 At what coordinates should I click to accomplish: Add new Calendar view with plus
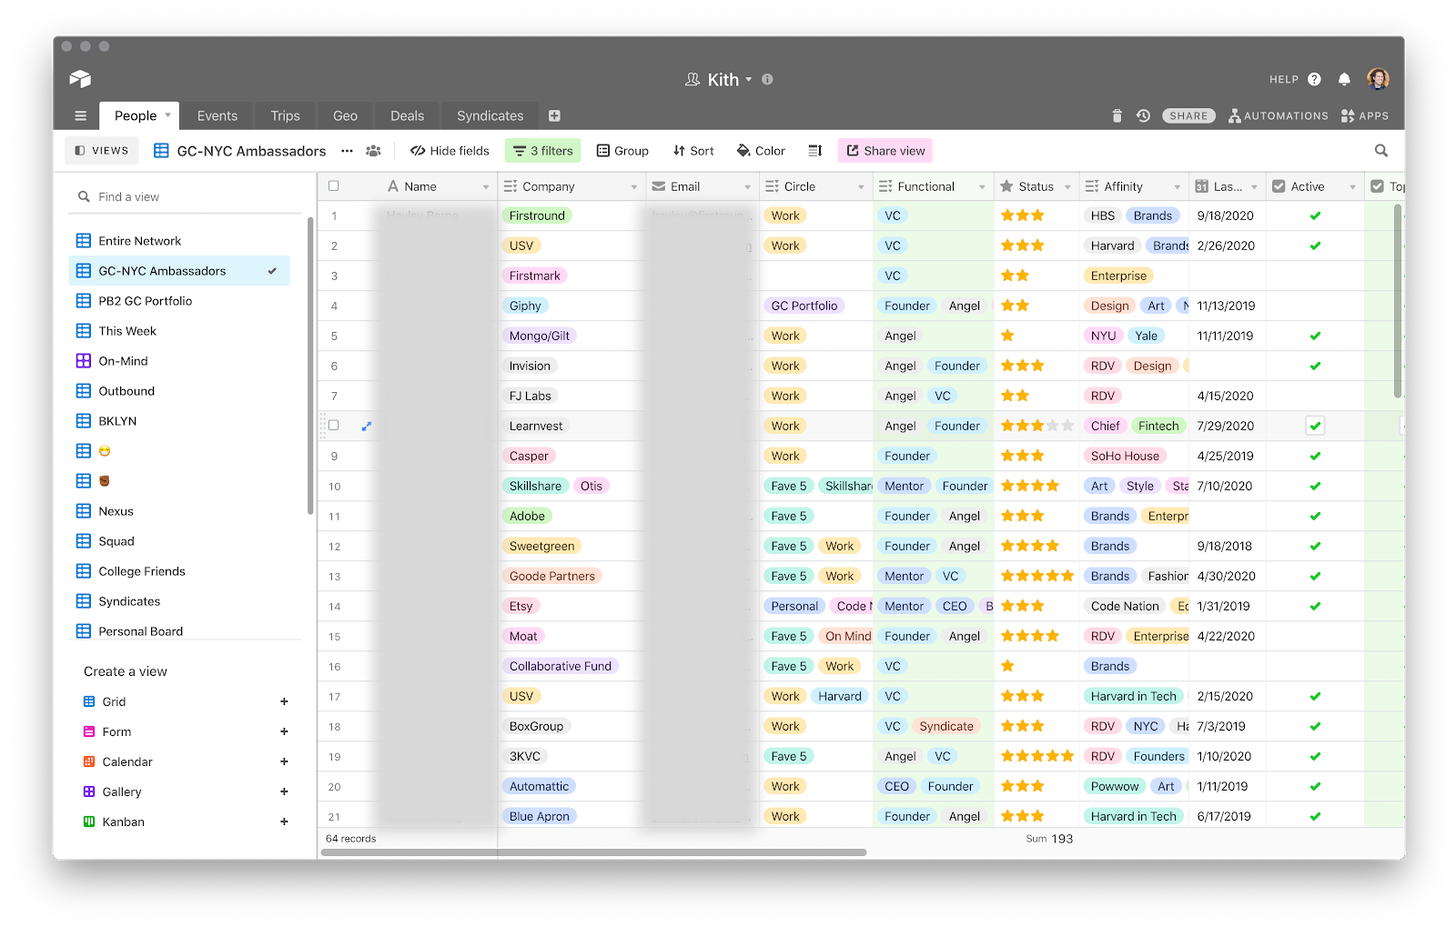284,762
